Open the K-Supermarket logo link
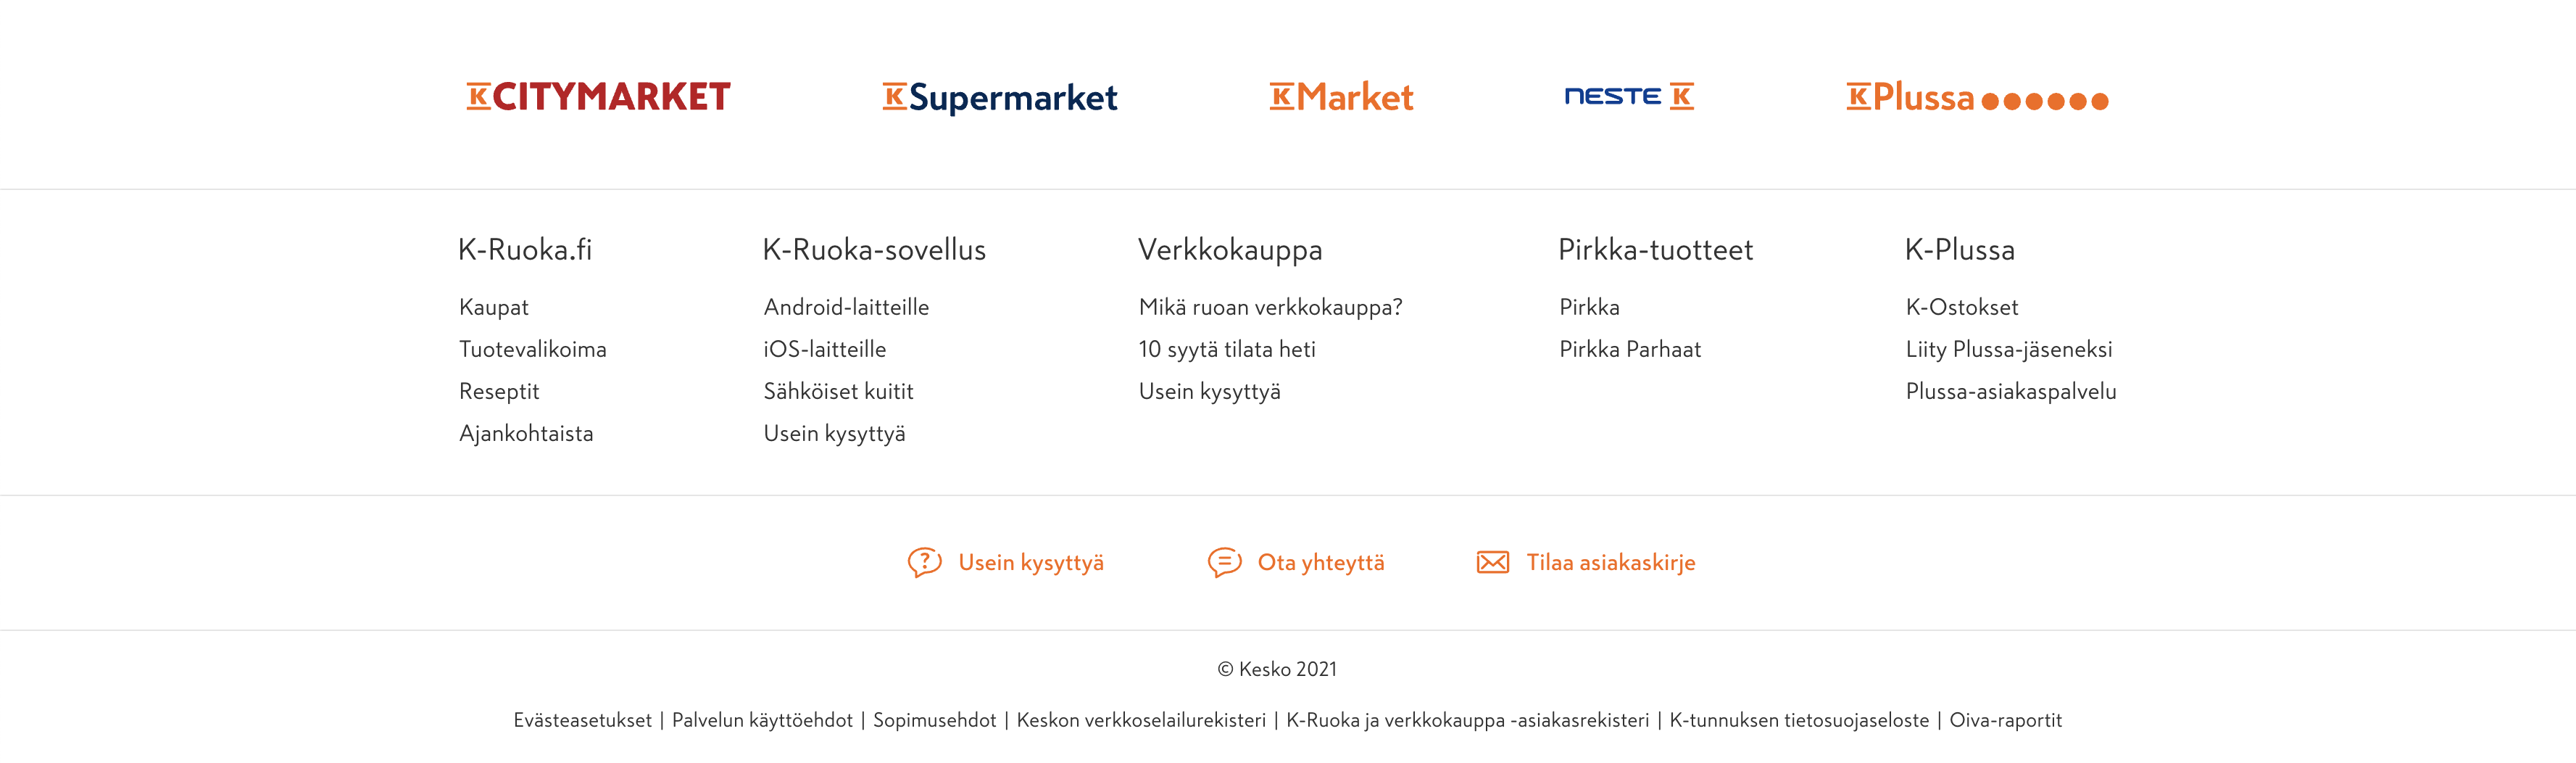The width and height of the screenshot is (2576, 763). [x=999, y=97]
